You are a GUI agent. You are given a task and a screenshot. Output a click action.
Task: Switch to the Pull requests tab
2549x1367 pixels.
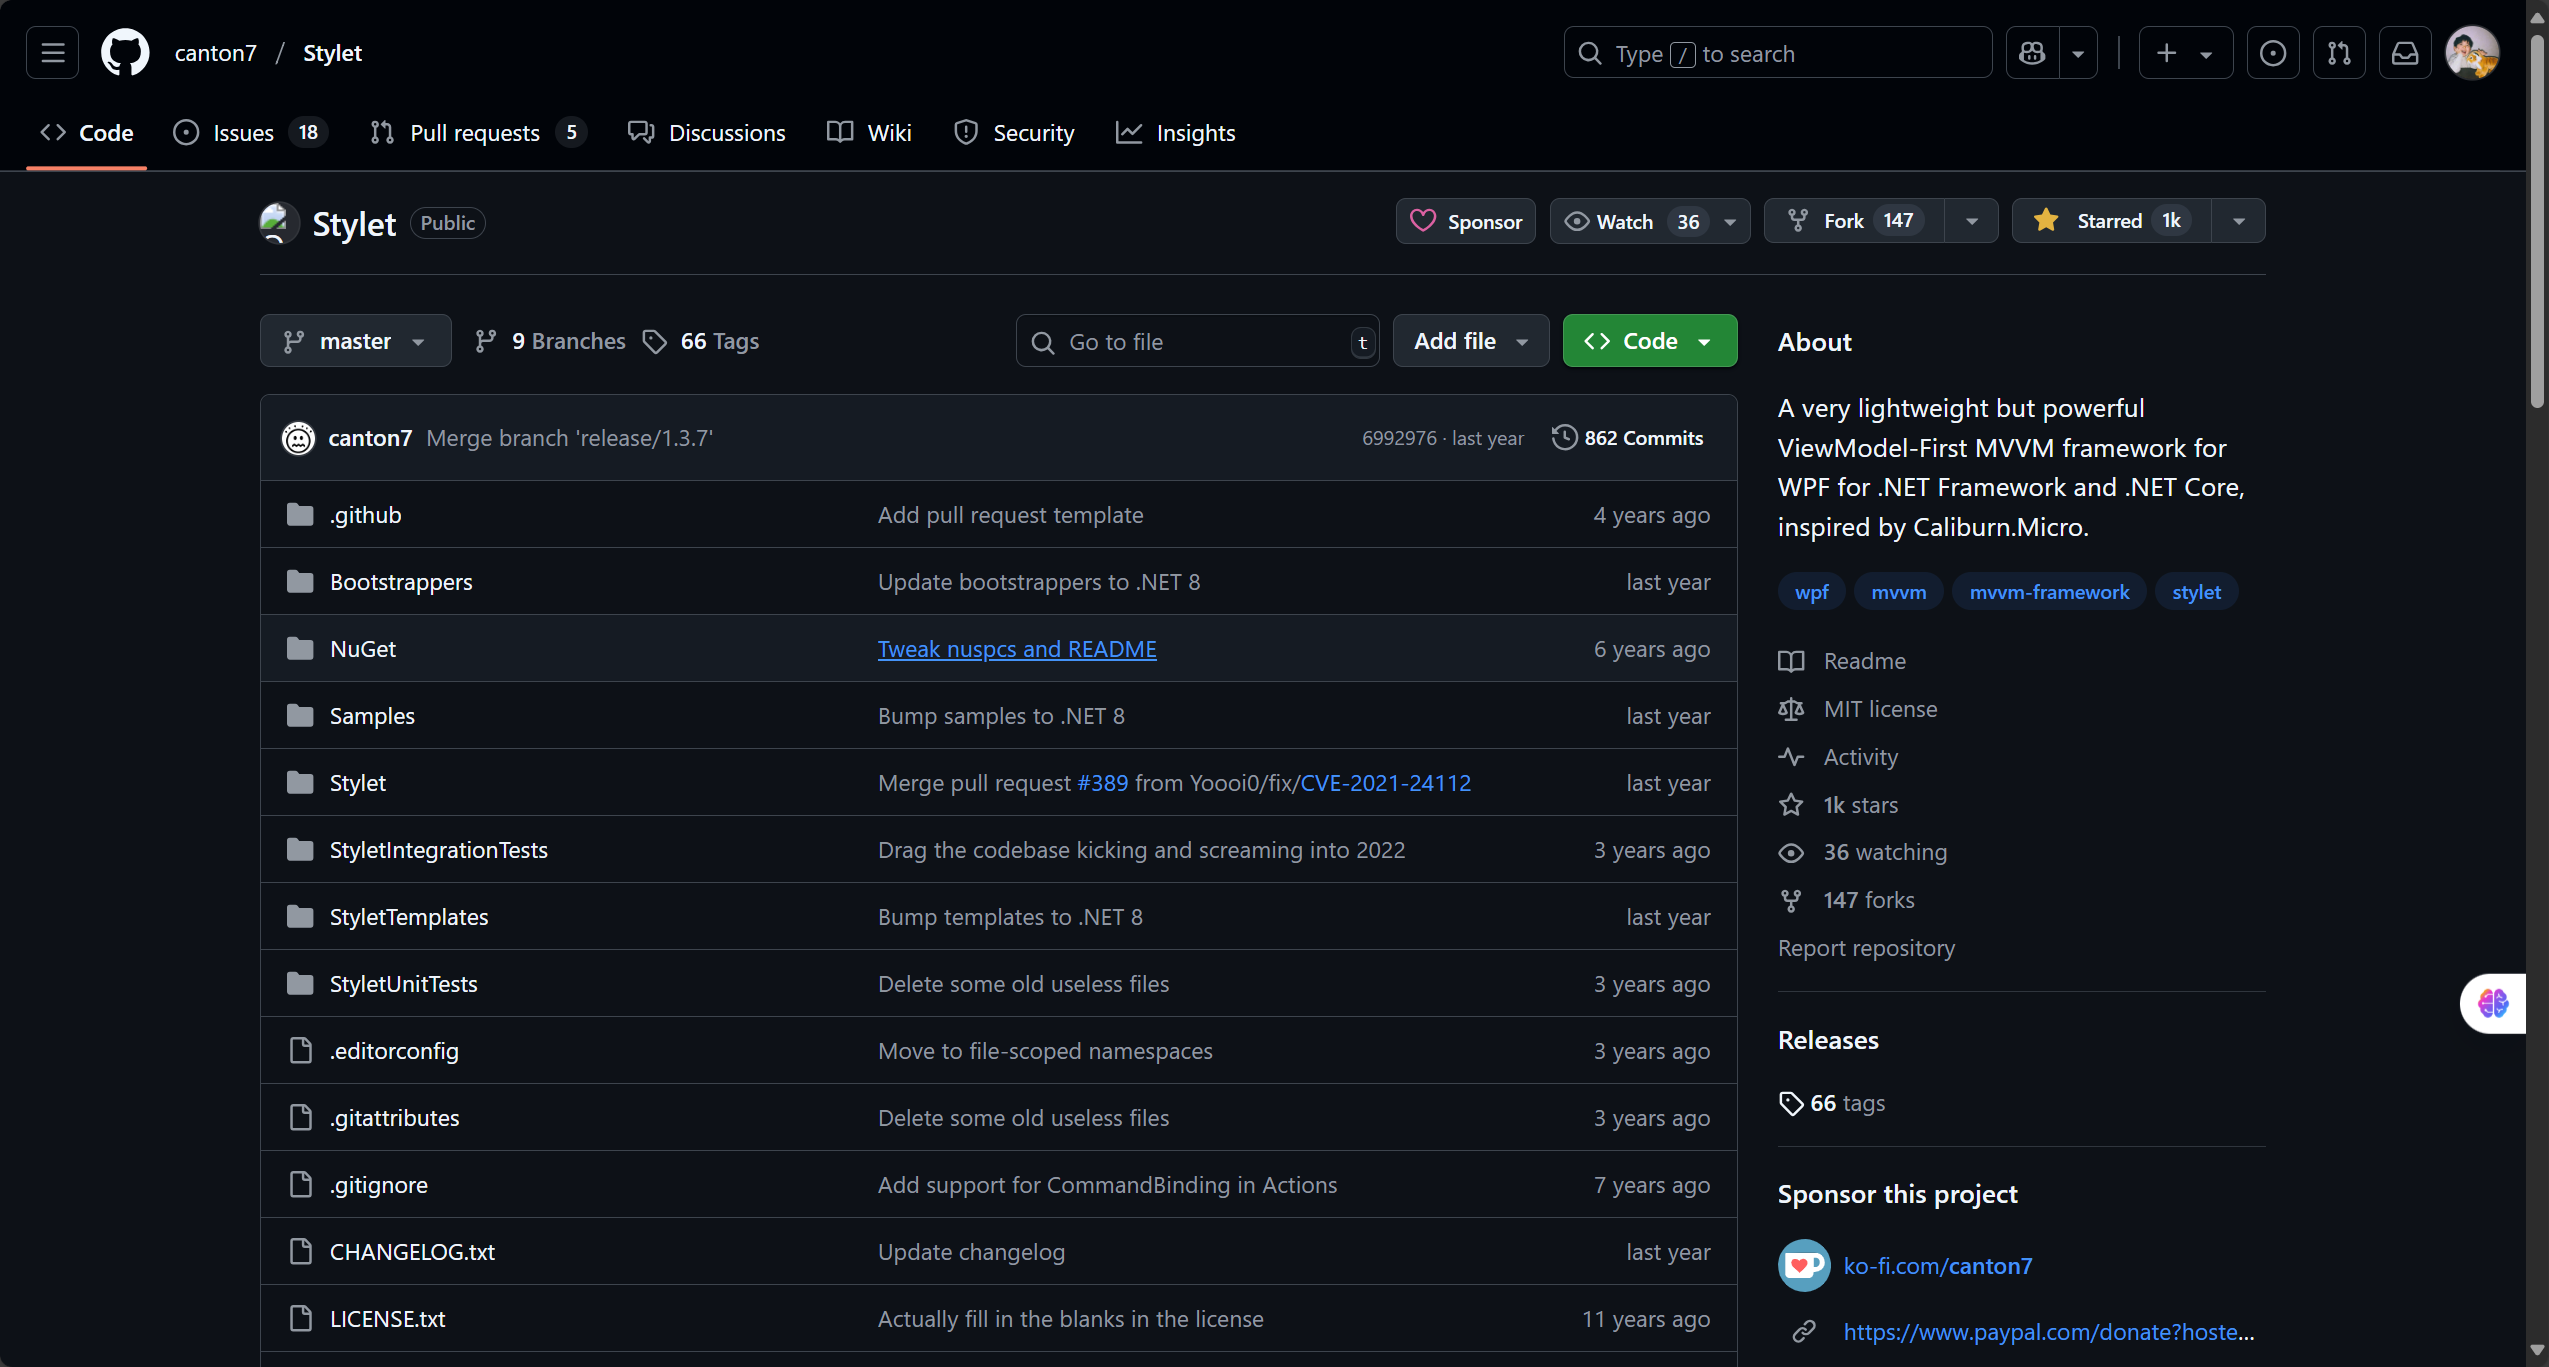coord(475,133)
